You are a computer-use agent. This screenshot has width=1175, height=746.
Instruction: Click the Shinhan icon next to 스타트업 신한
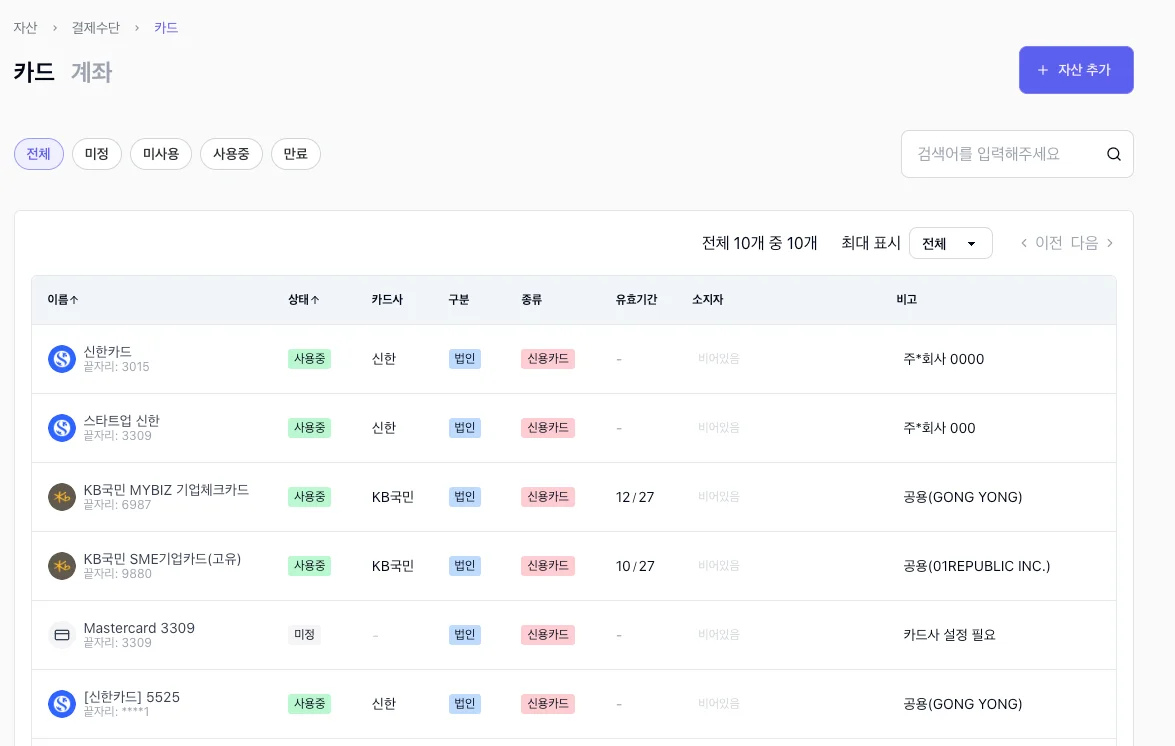coord(62,427)
